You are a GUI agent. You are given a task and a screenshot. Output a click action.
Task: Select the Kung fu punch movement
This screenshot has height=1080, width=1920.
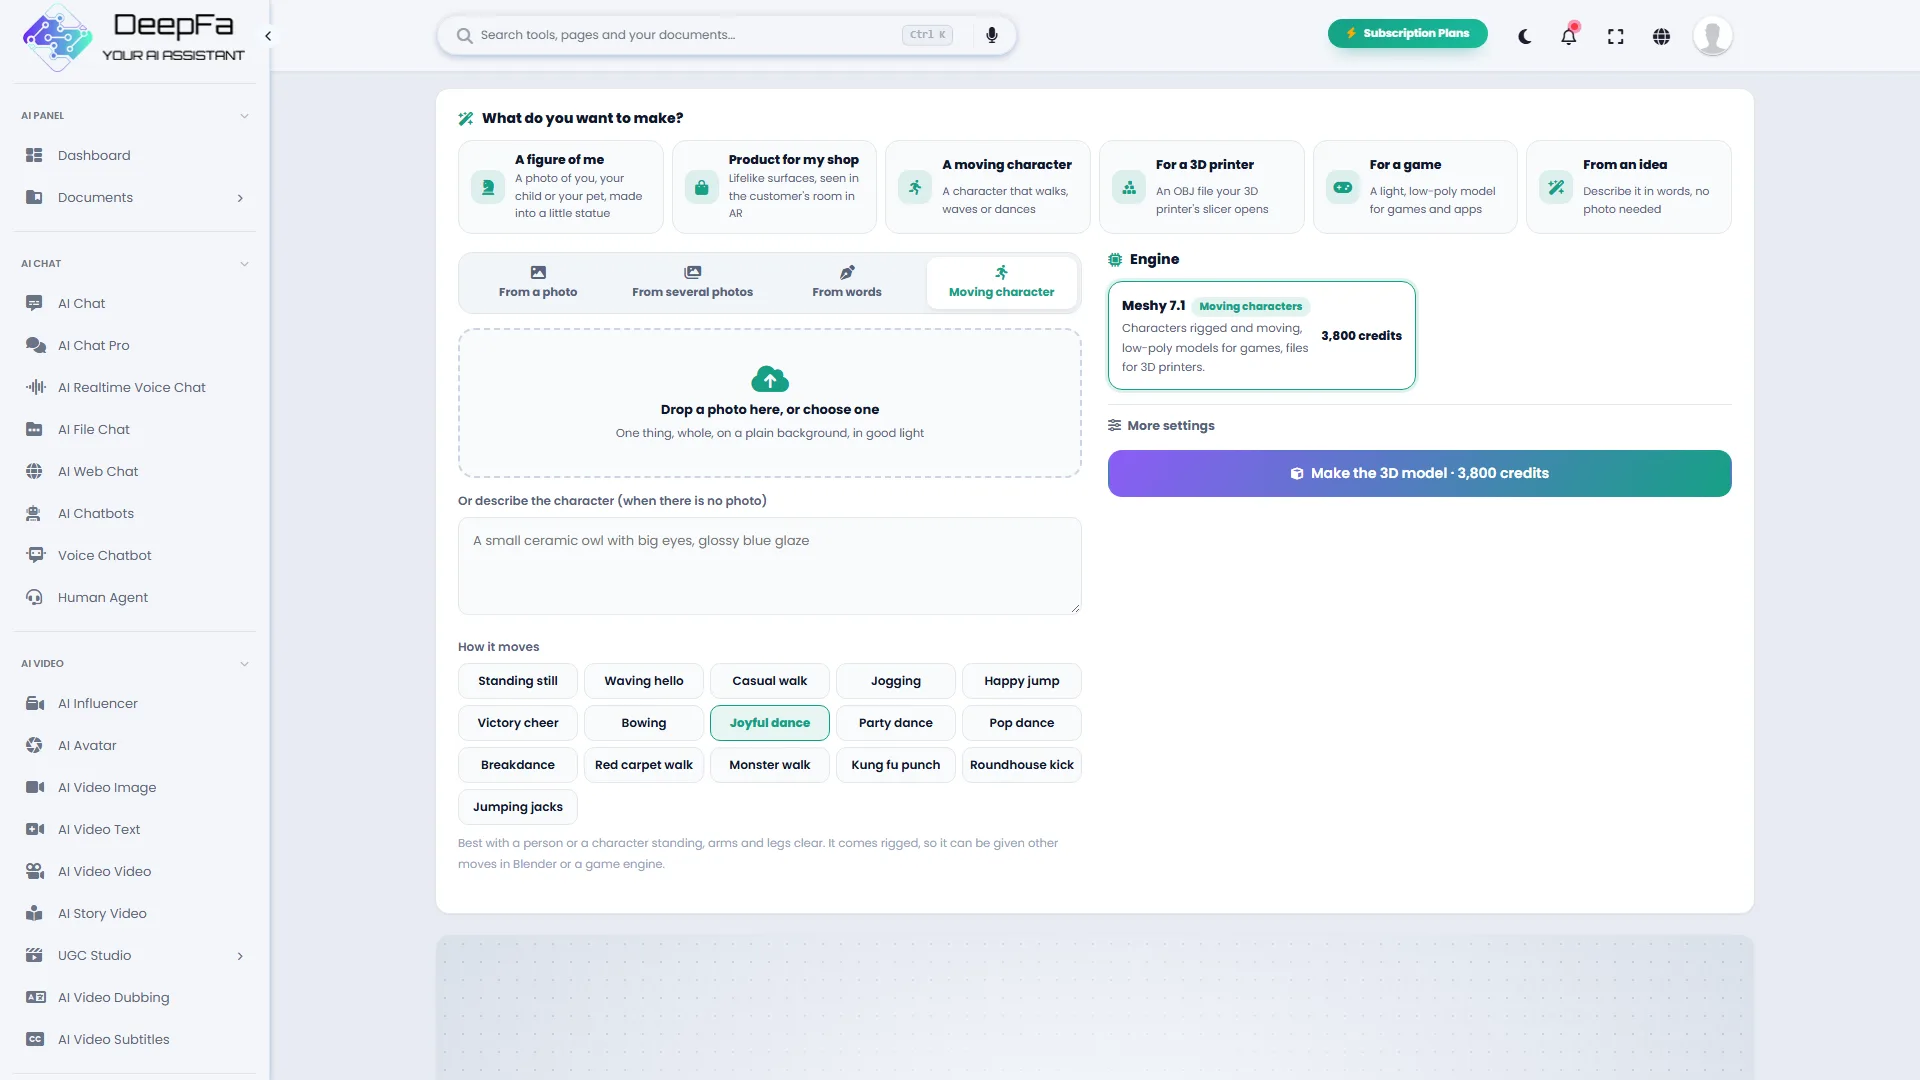coord(896,765)
